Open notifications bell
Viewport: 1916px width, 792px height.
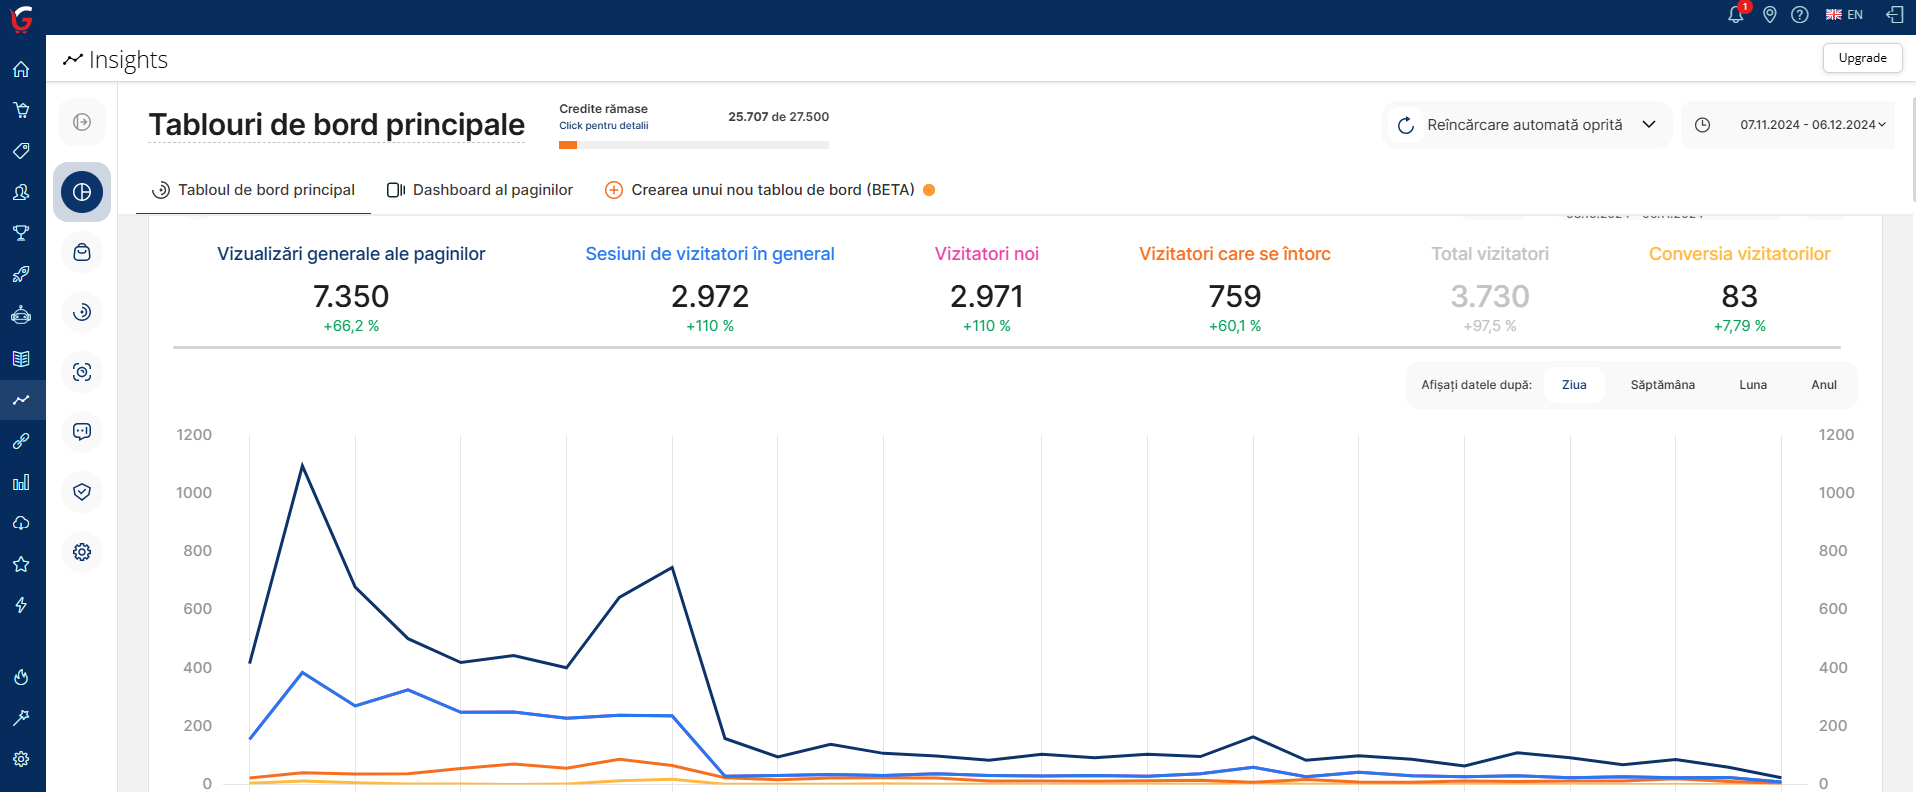click(x=1736, y=14)
